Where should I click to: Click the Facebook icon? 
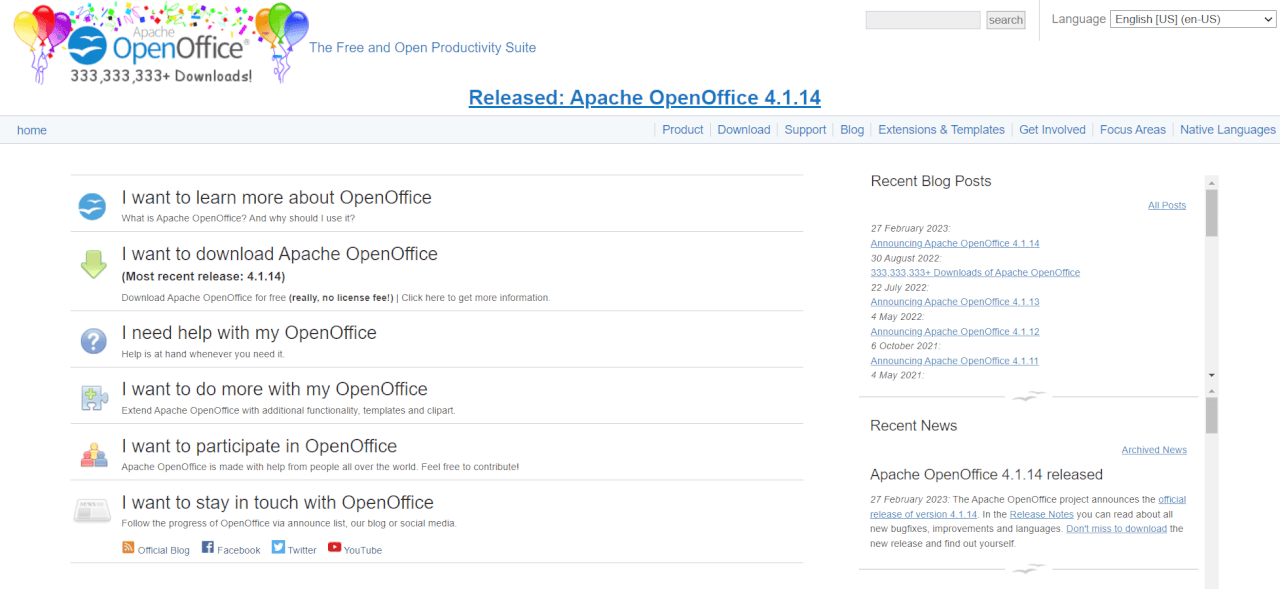(x=208, y=547)
